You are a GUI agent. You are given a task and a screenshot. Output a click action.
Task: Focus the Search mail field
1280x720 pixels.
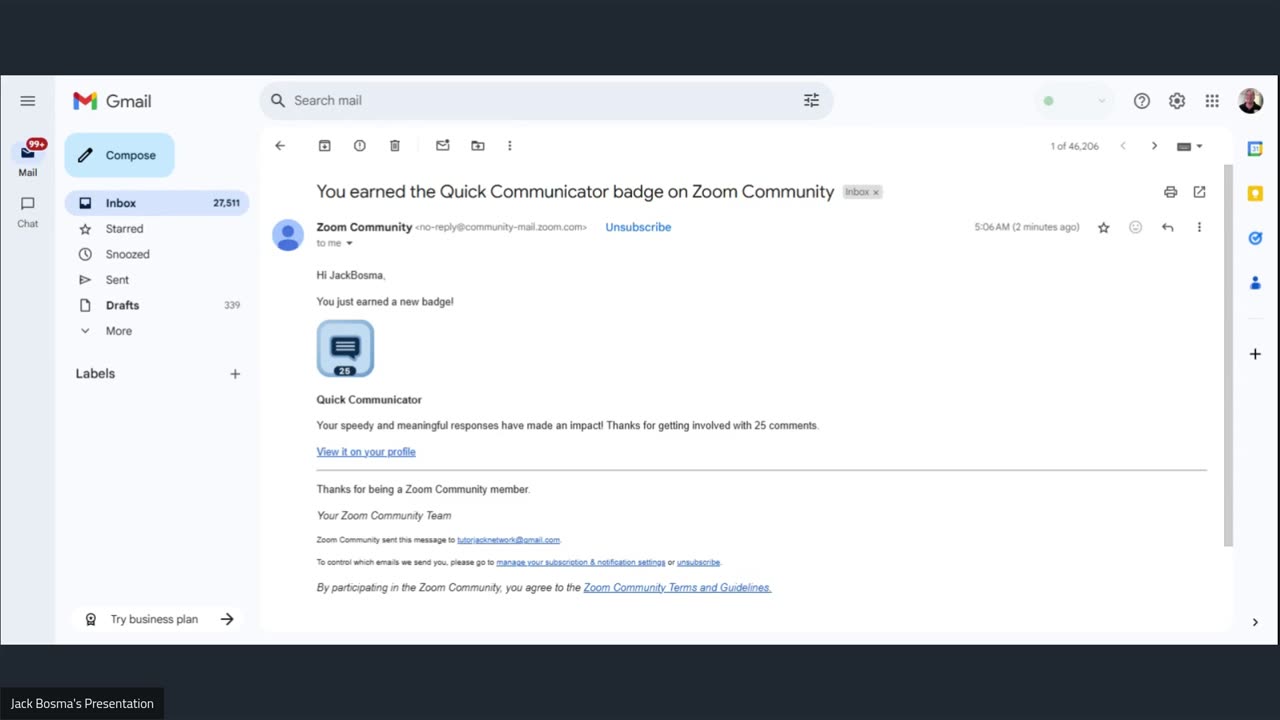pyautogui.click(x=546, y=100)
